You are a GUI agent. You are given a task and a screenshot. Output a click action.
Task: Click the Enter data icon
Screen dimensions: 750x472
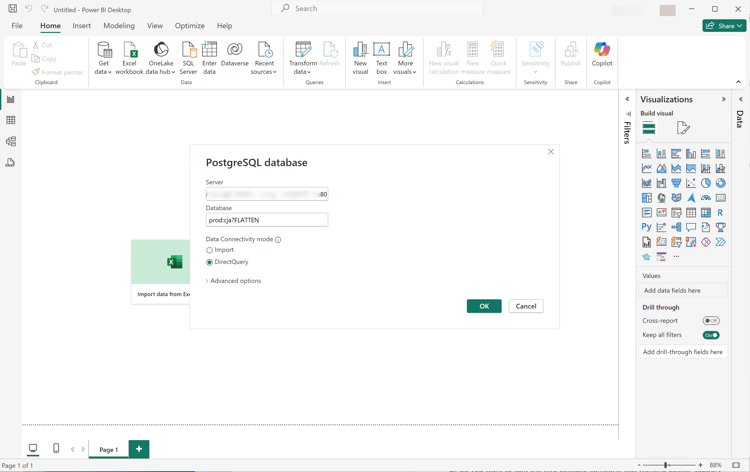[210, 58]
